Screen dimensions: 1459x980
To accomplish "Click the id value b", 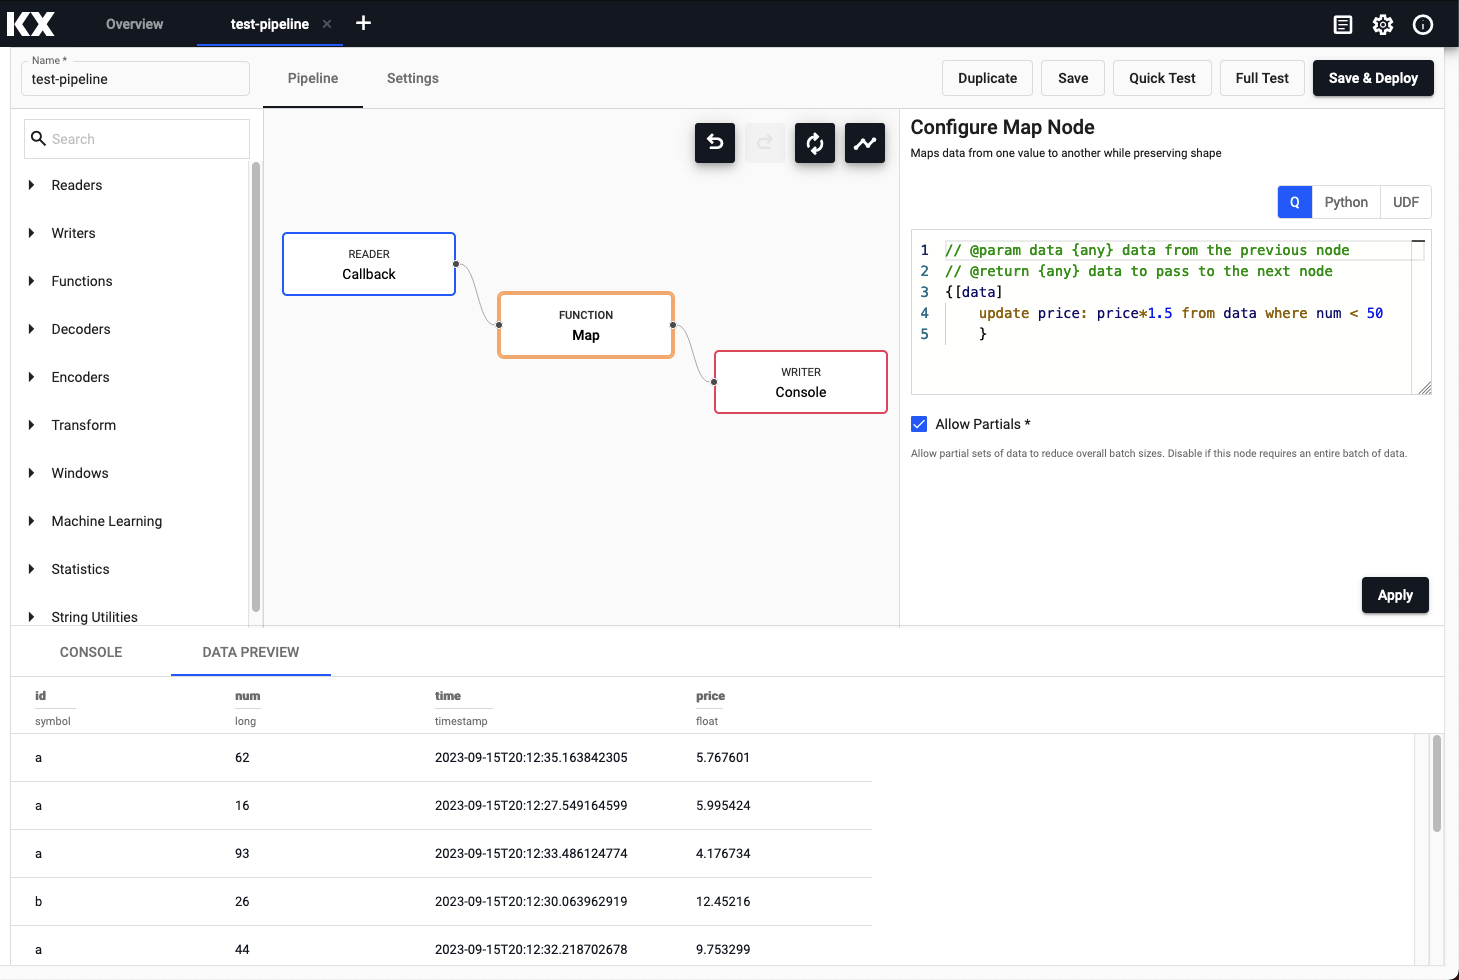I will point(39,902).
